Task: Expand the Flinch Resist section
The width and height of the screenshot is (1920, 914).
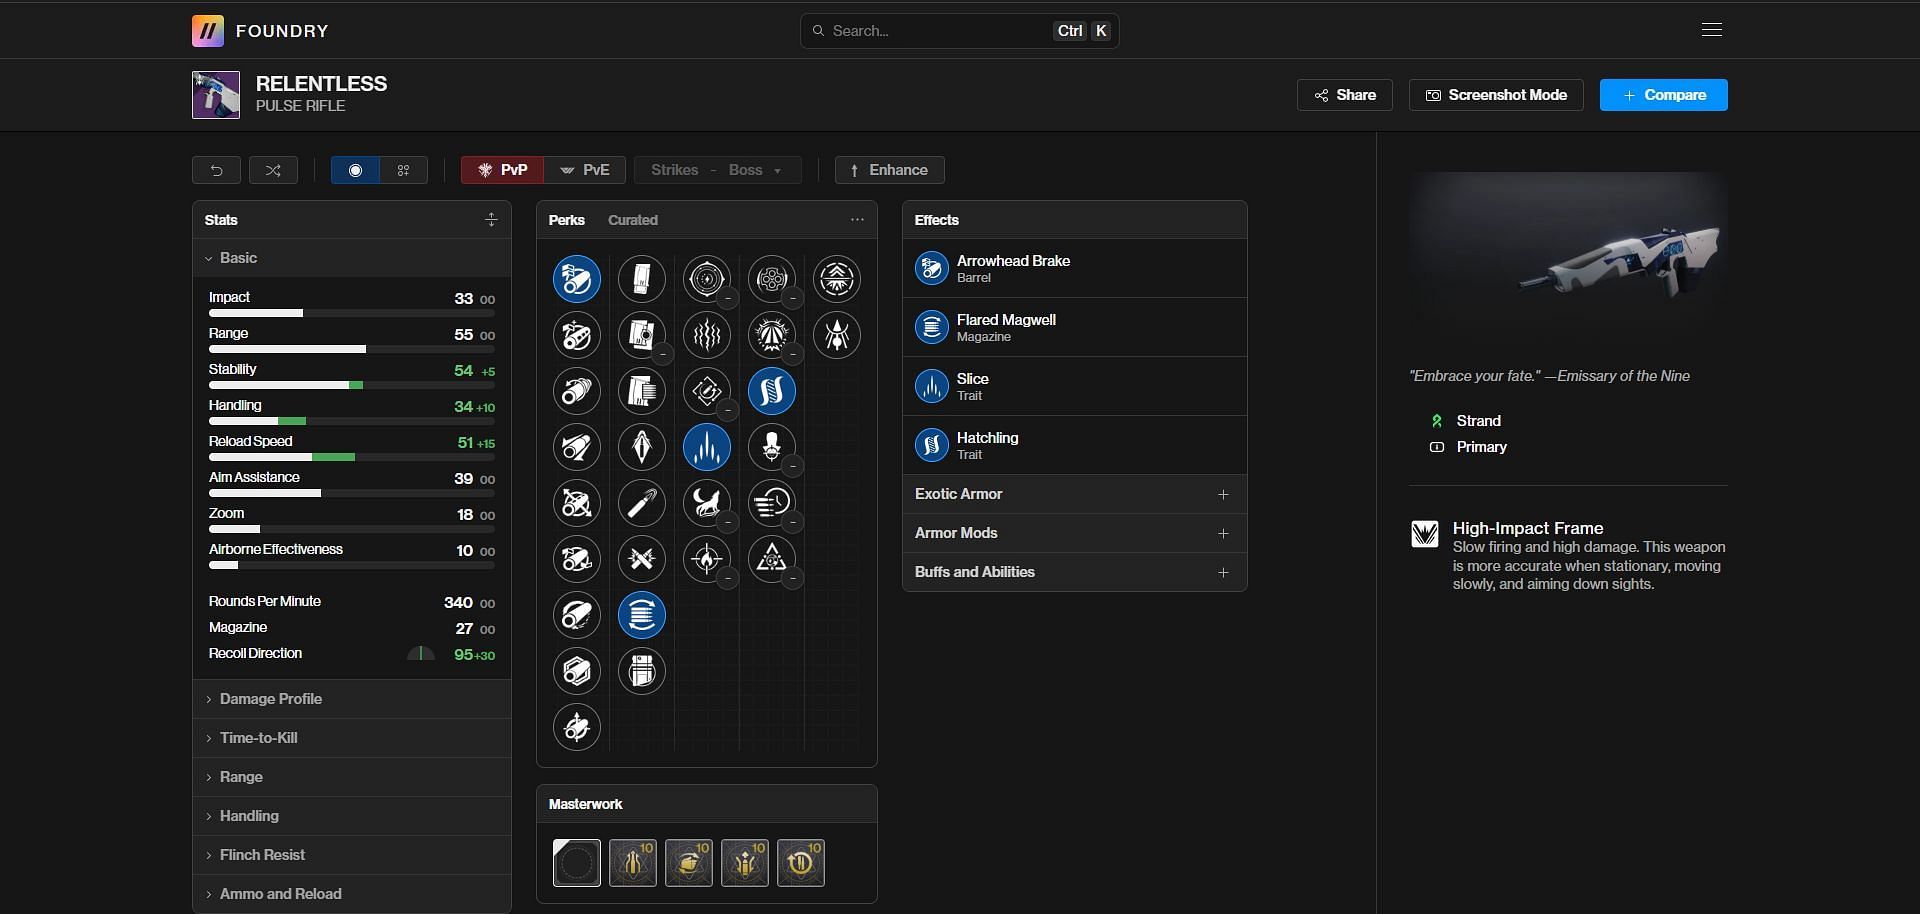Action: coord(351,855)
